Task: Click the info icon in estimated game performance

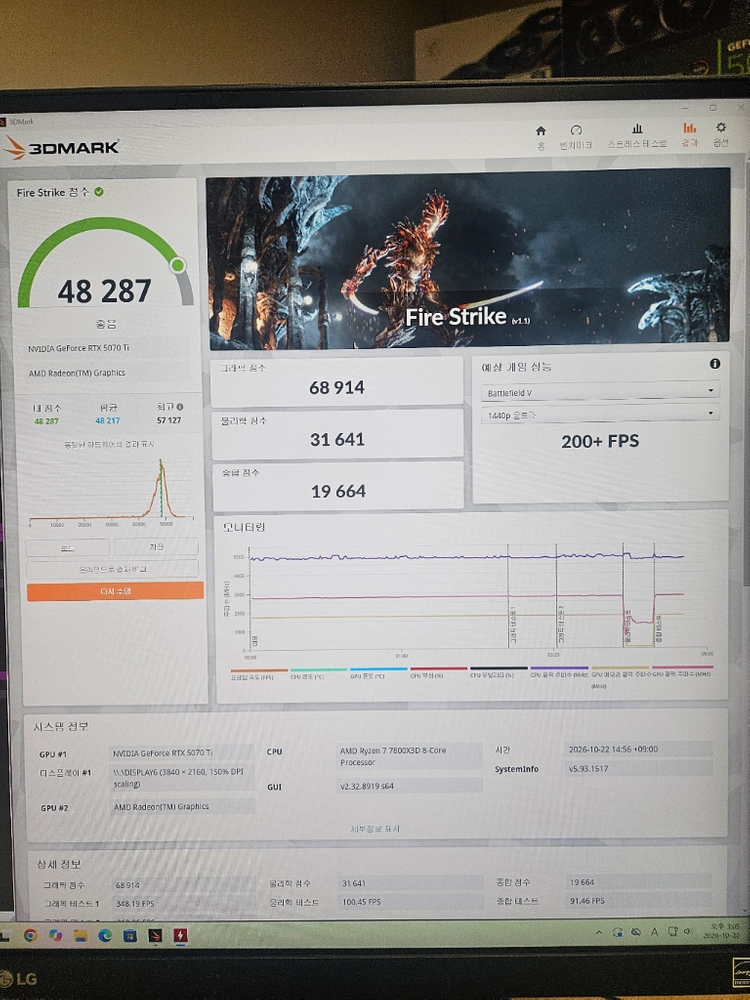Action: coord(715,364)
